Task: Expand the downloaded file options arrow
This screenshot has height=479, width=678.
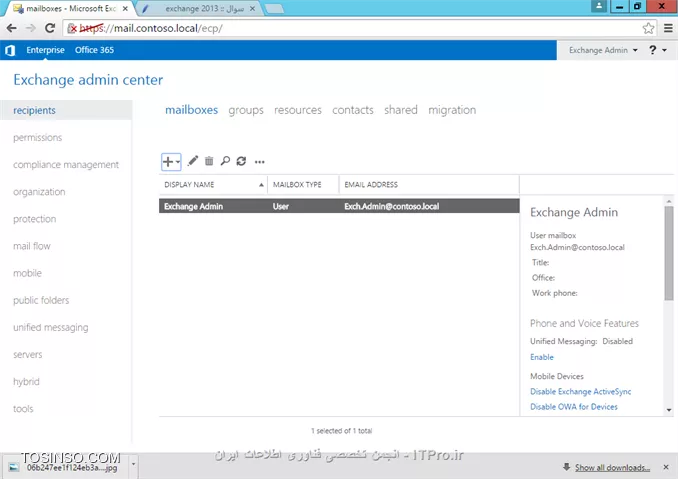Action: click(134, 464)
